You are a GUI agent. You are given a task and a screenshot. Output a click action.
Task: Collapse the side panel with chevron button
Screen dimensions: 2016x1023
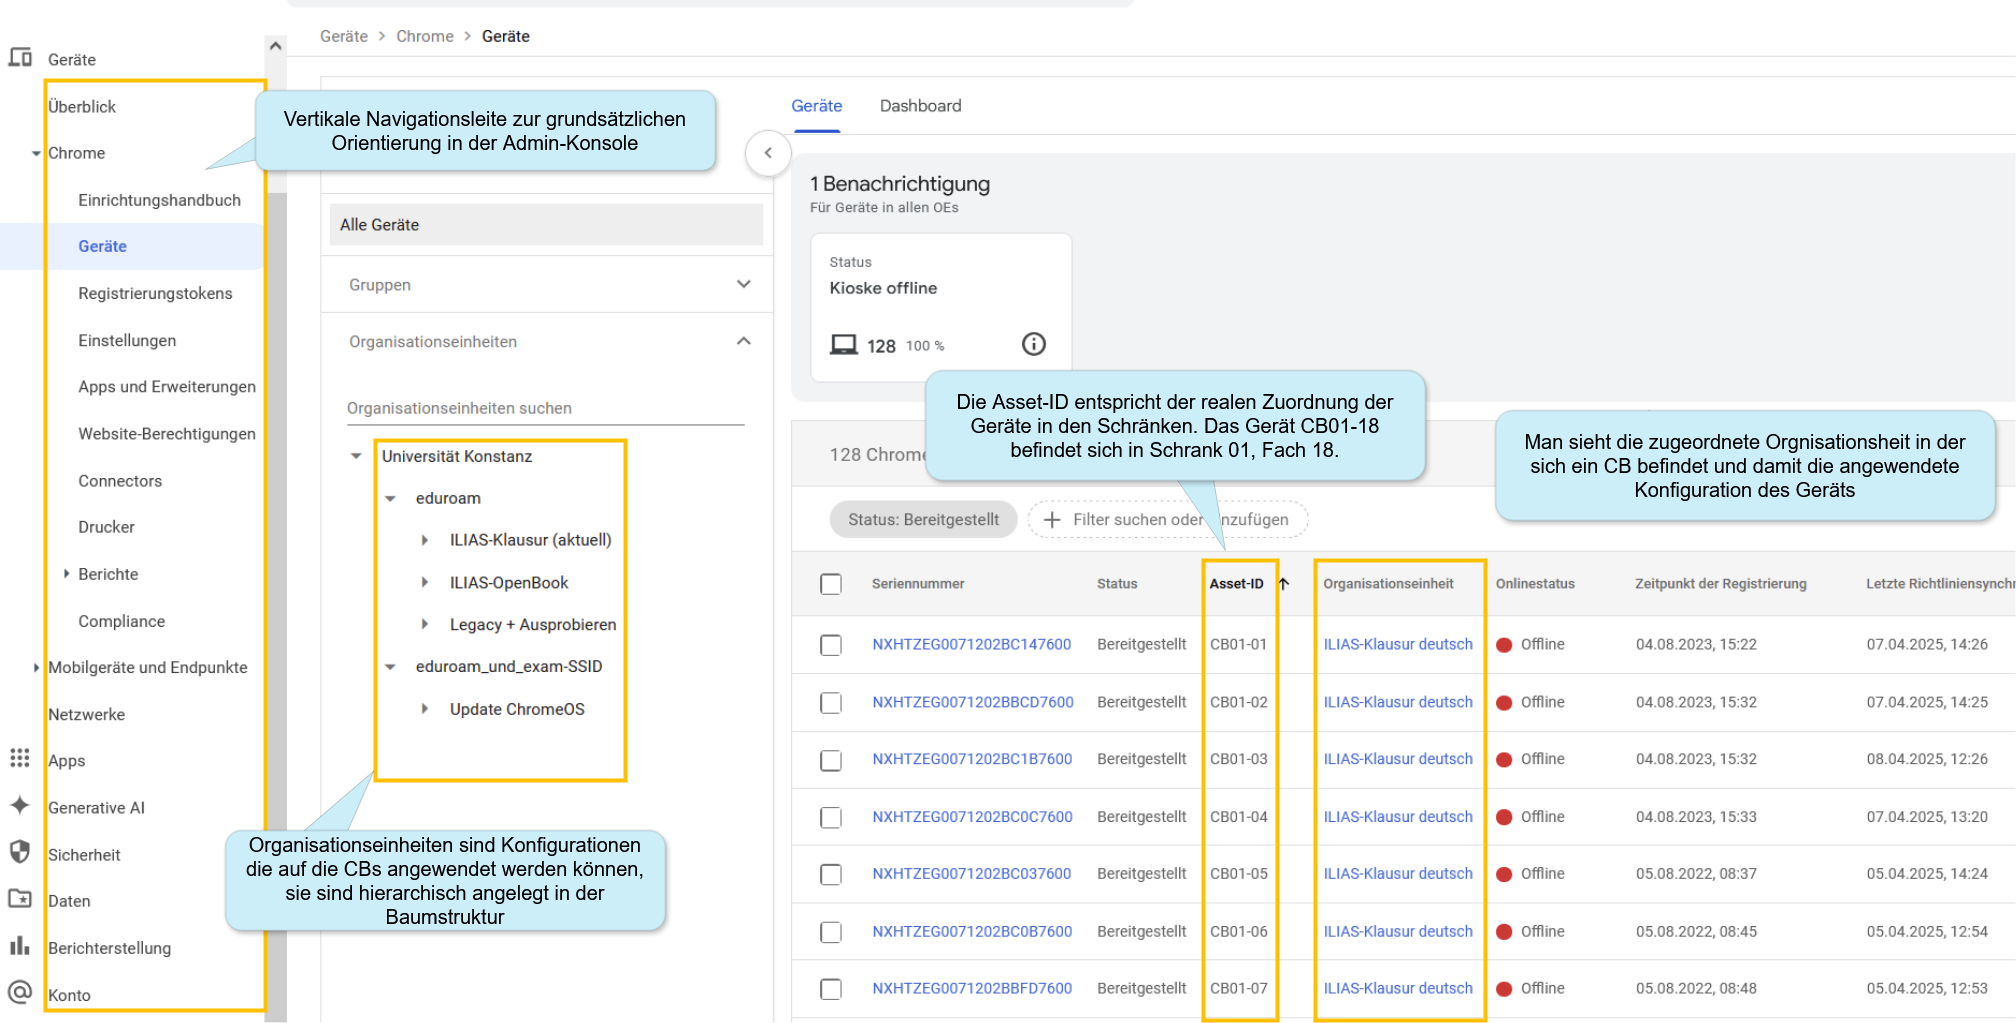click(768, 153)
